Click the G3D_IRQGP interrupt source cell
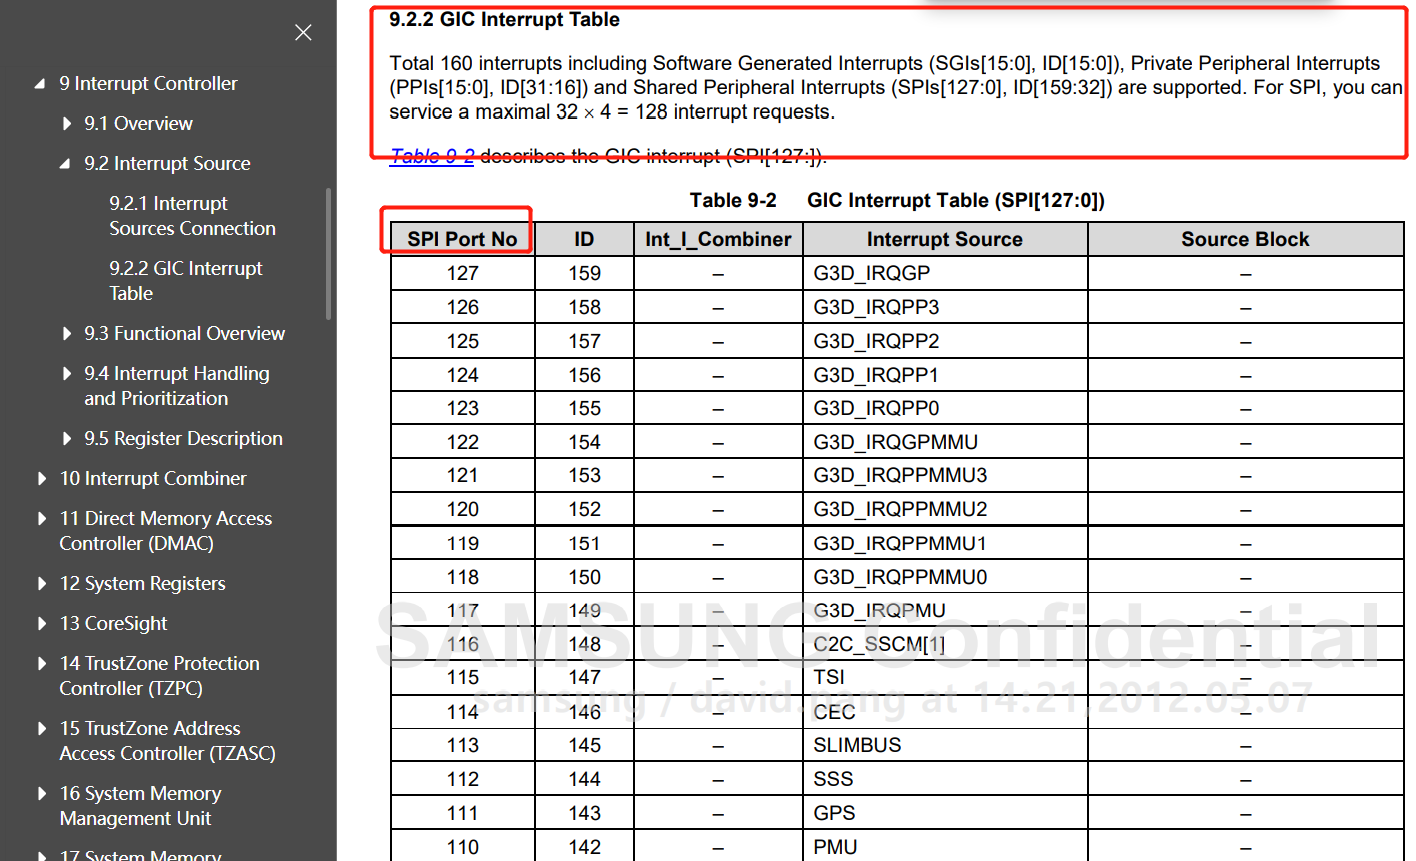This screenshot has width=1416, height=861. 871,273
